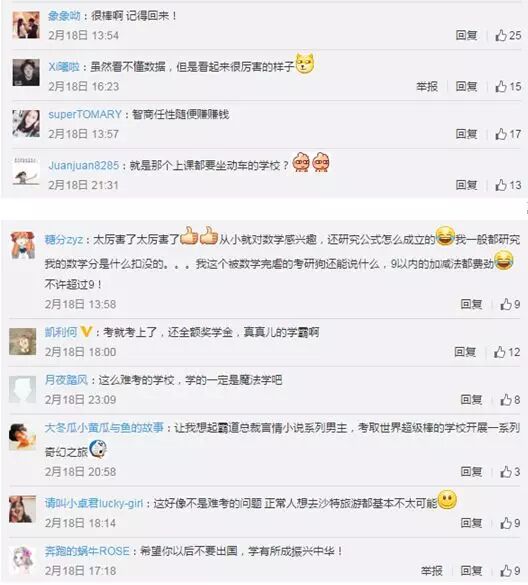Image resolution: width=528 pixels, height=585 pixels.
Task: Like 奔跑的蜗牛ROSE's comment
Action: [x=510, y=571]
